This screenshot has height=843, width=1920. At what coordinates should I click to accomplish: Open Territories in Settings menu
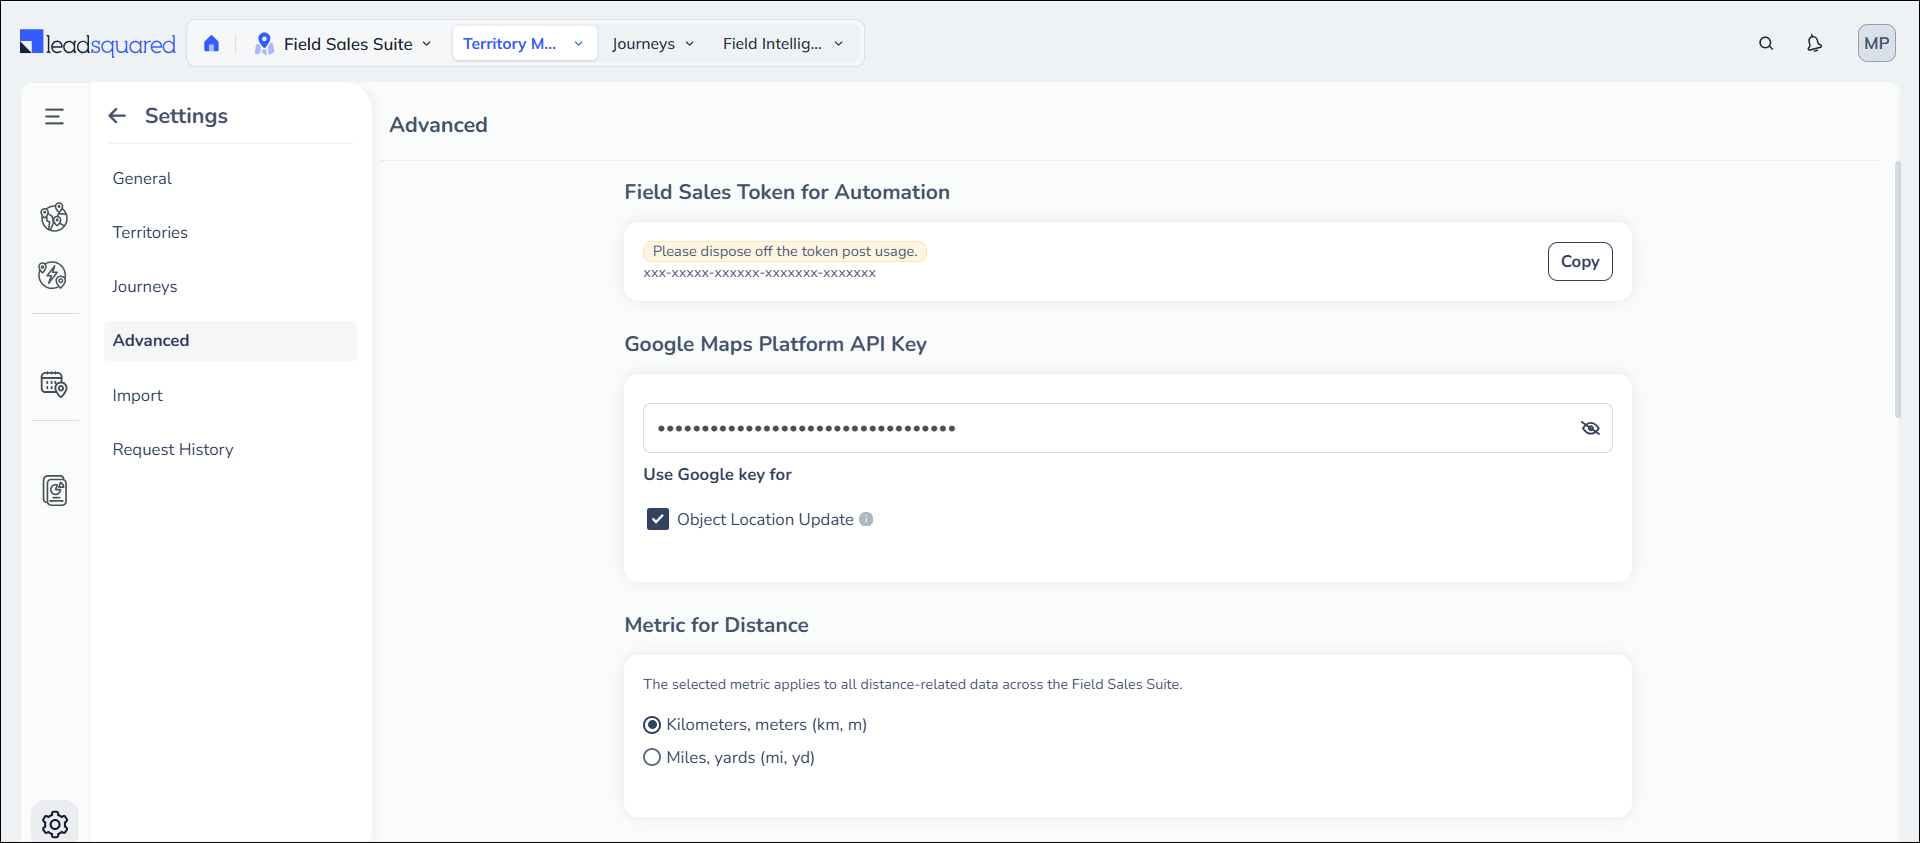[150, 232]
